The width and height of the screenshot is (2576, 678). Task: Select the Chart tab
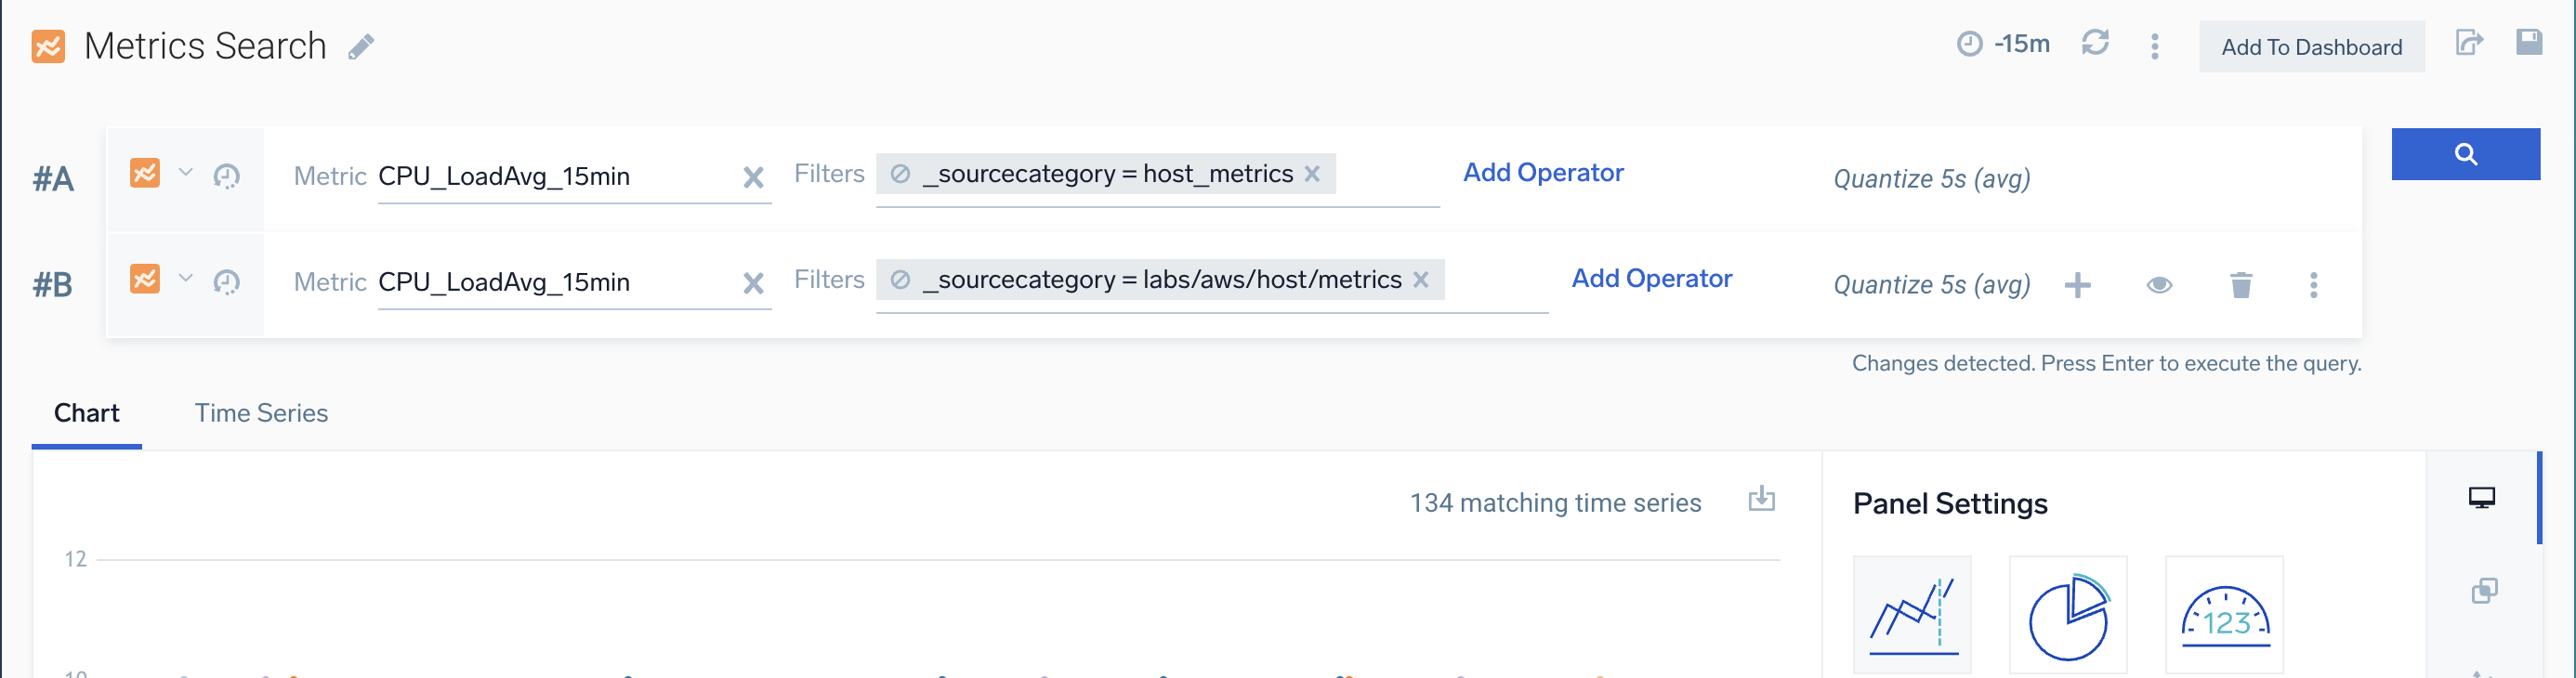[x=87, y=413]
